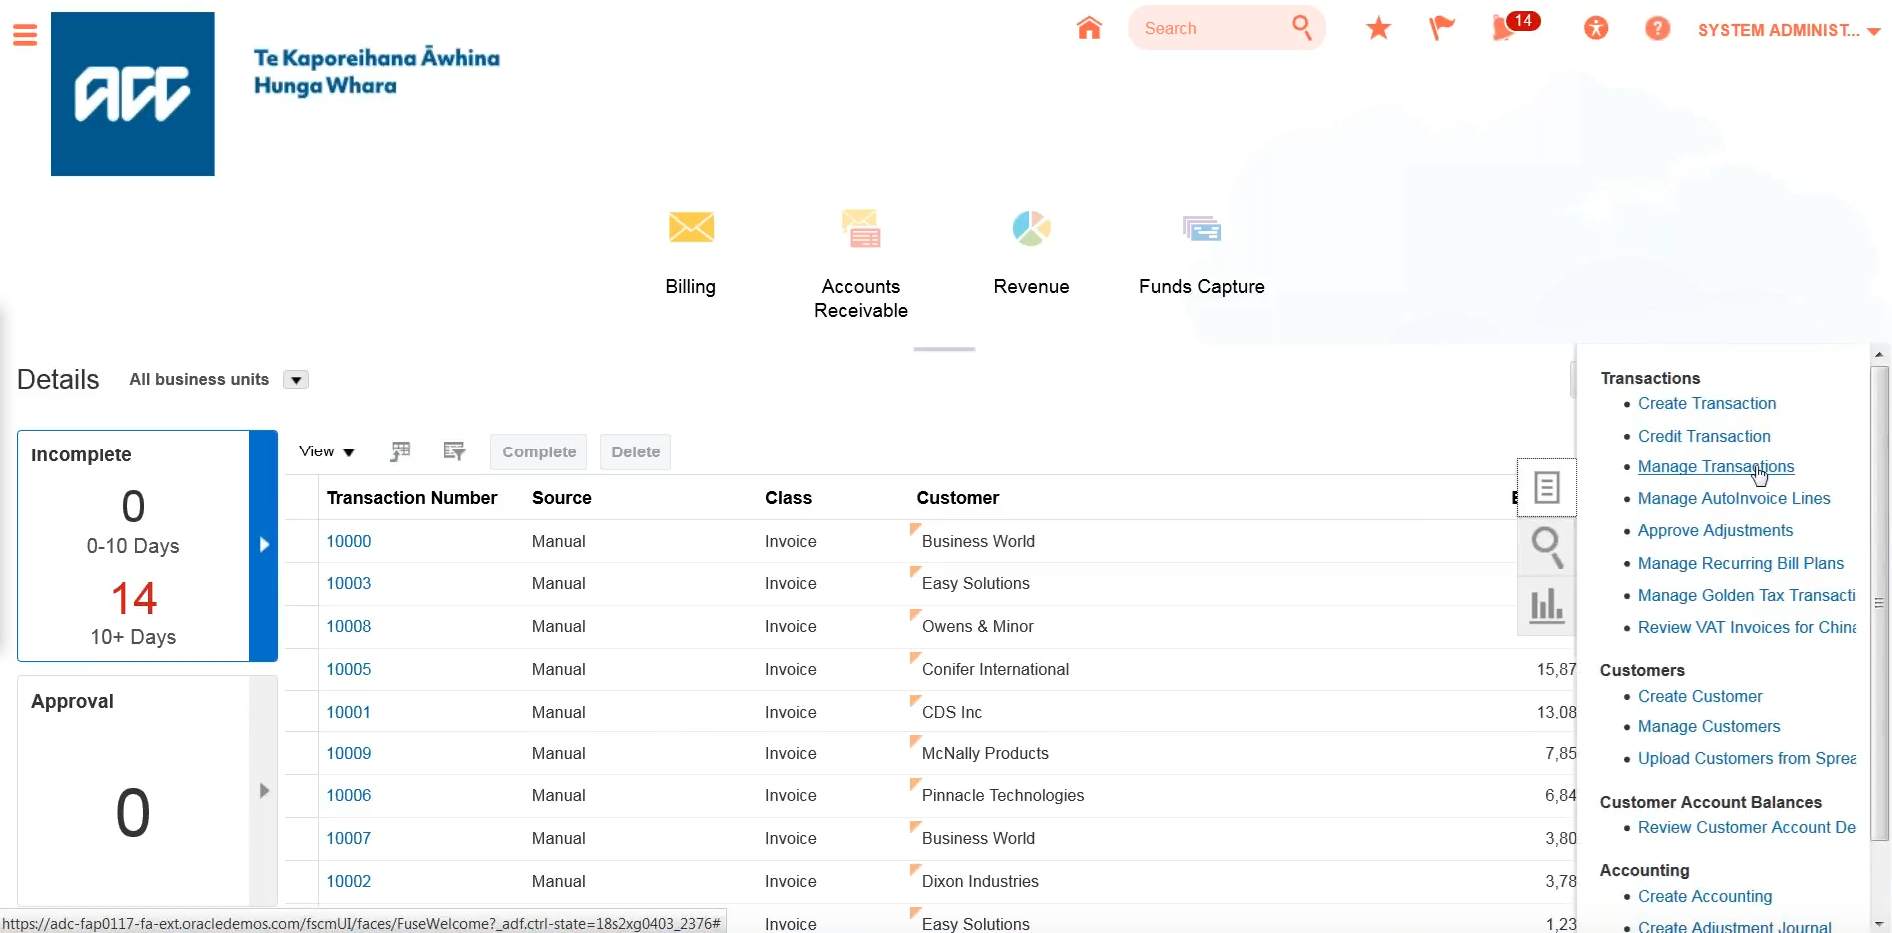Open the hamburger navigator menu
Viewport: 1892px width, 933px height.
pyautogui.click(x=25, y=35)
